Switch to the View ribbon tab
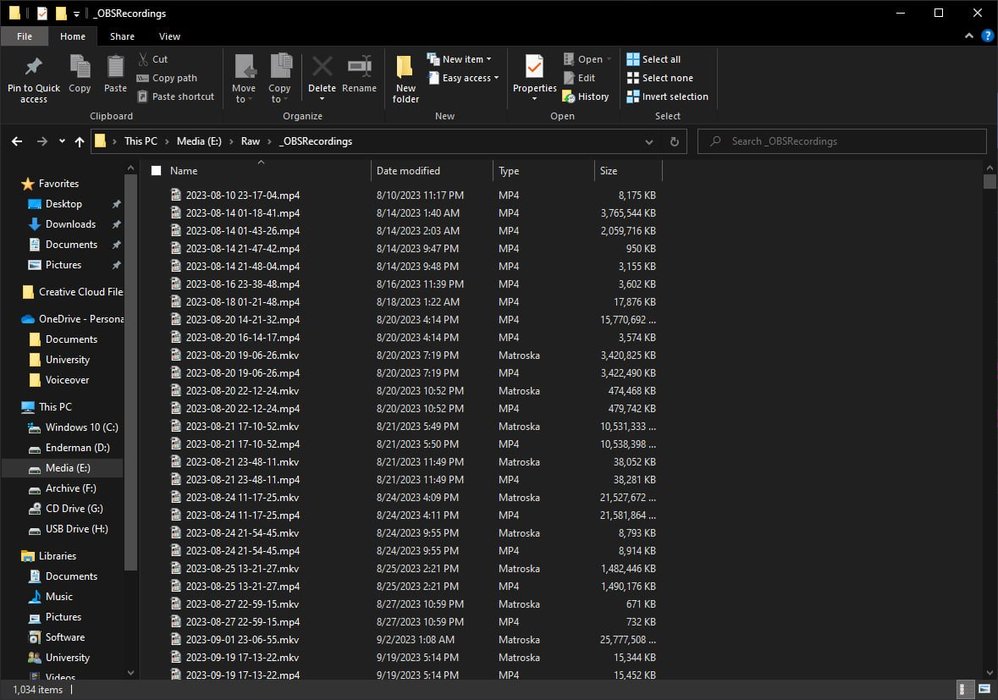Image resolution: width=998 pixels, height=700 pixels. point(170,36)
